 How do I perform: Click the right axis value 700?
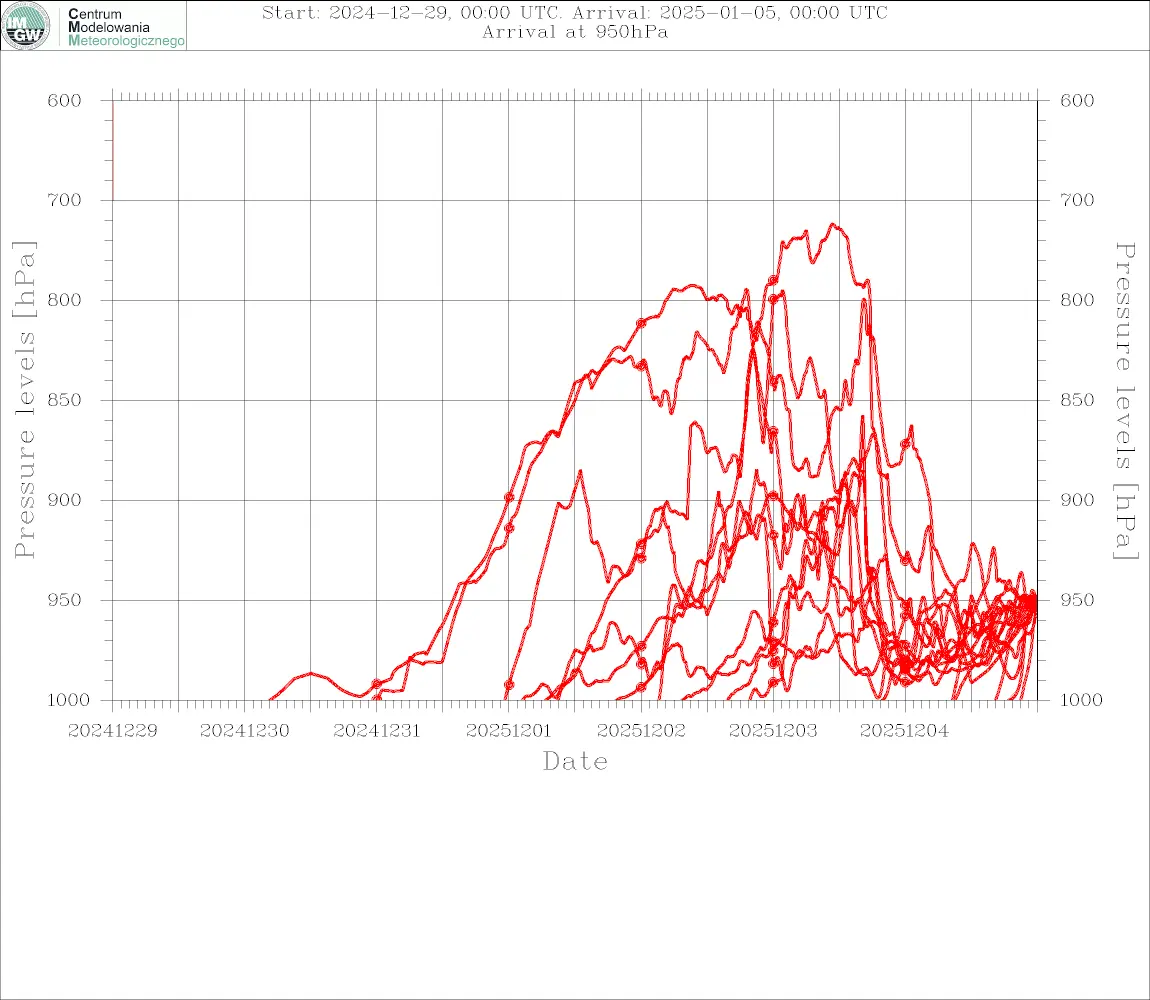pyautogui.click(x=1077, y=200)
